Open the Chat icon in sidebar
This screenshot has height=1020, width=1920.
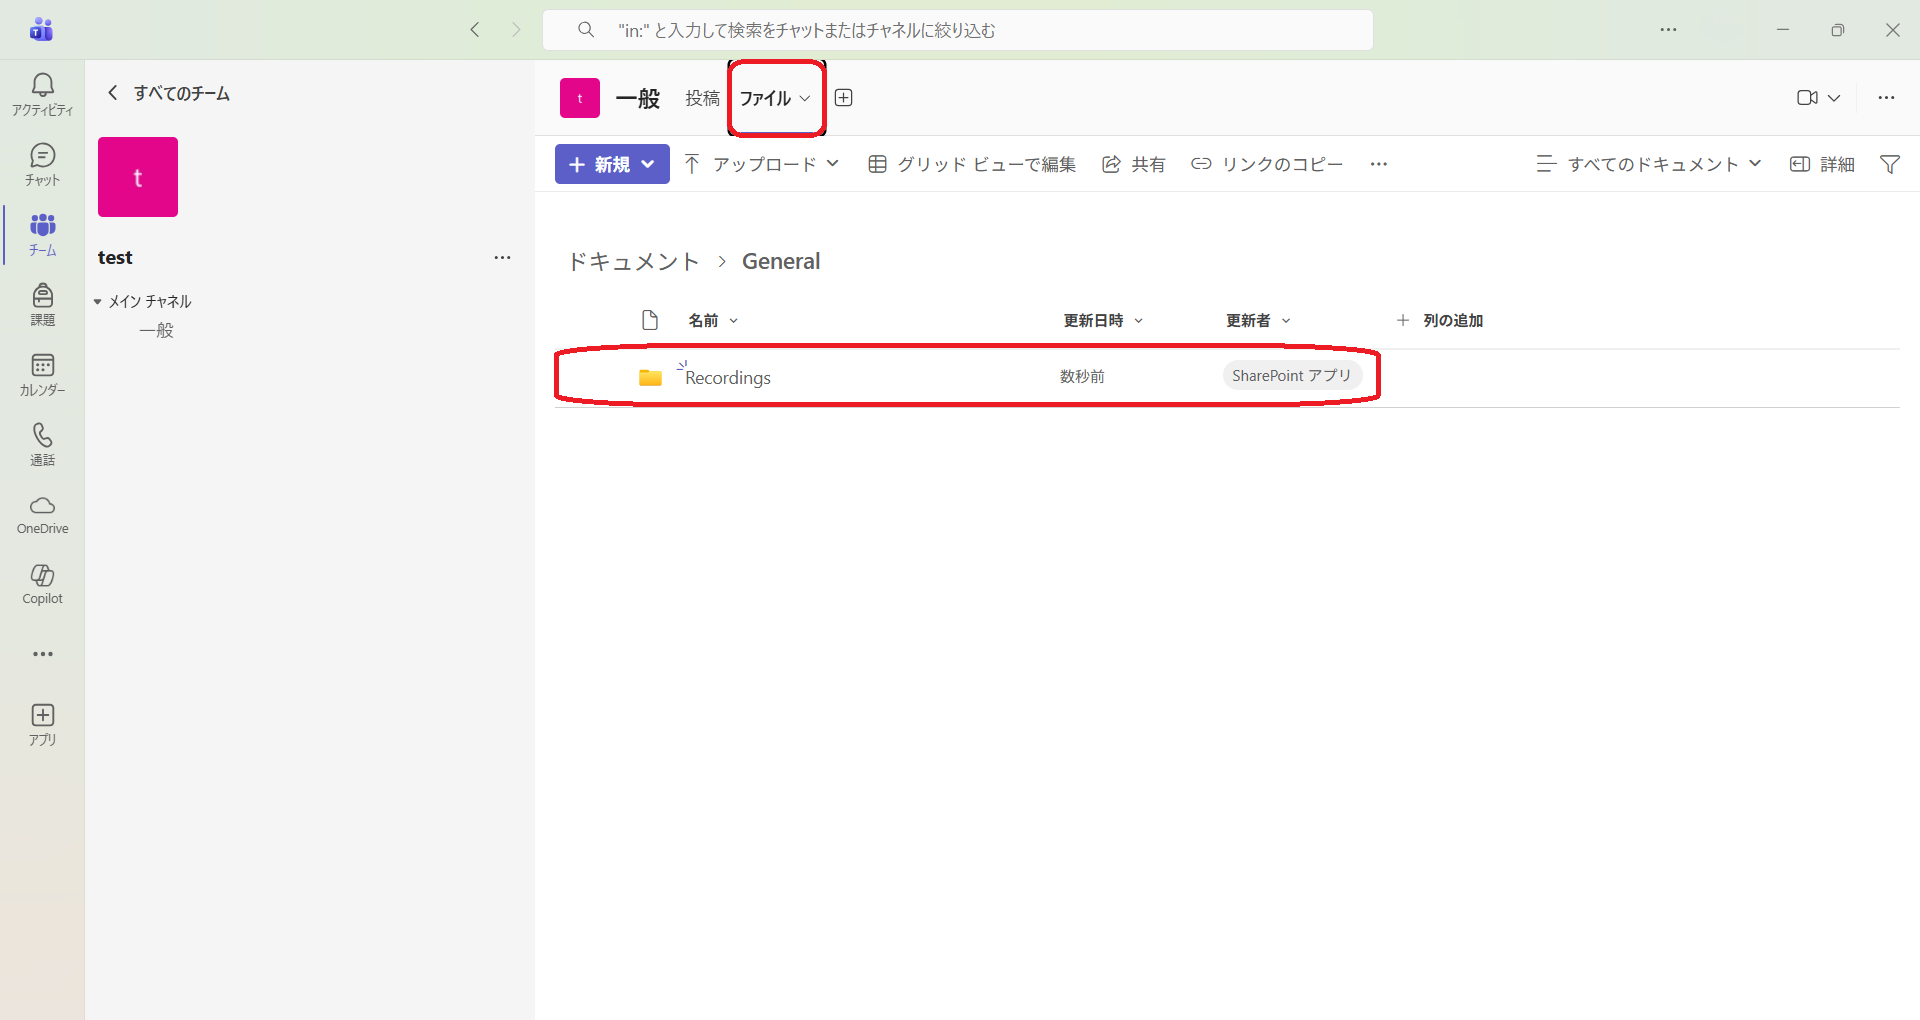tap(42, 164)
